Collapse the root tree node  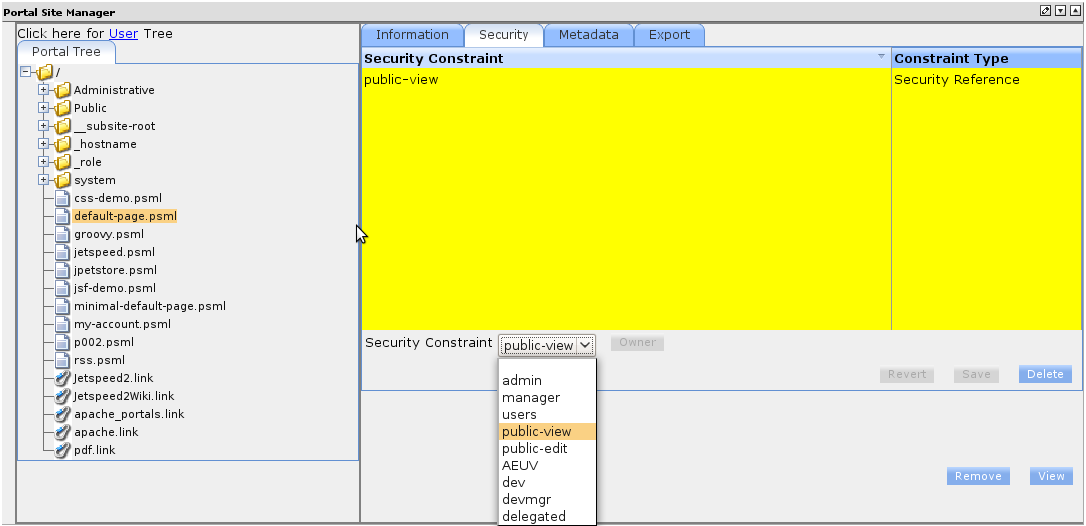tap(26, 72)
